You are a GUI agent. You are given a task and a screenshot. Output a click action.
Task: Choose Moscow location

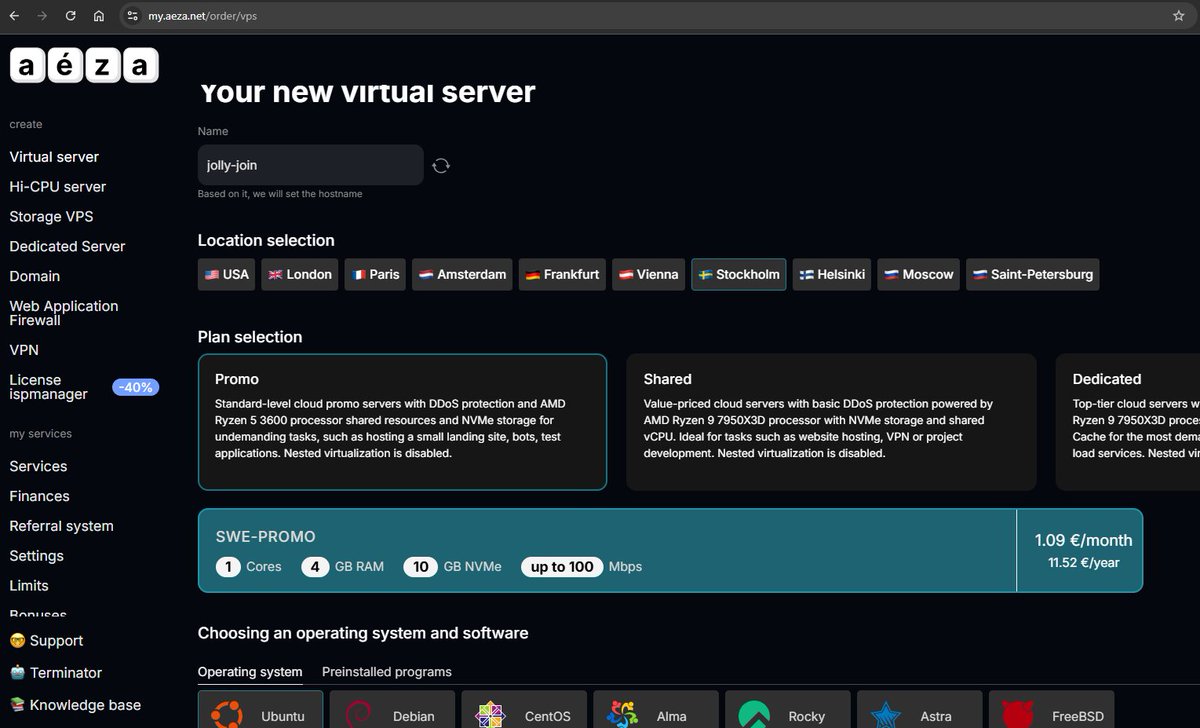click(919, 274)
